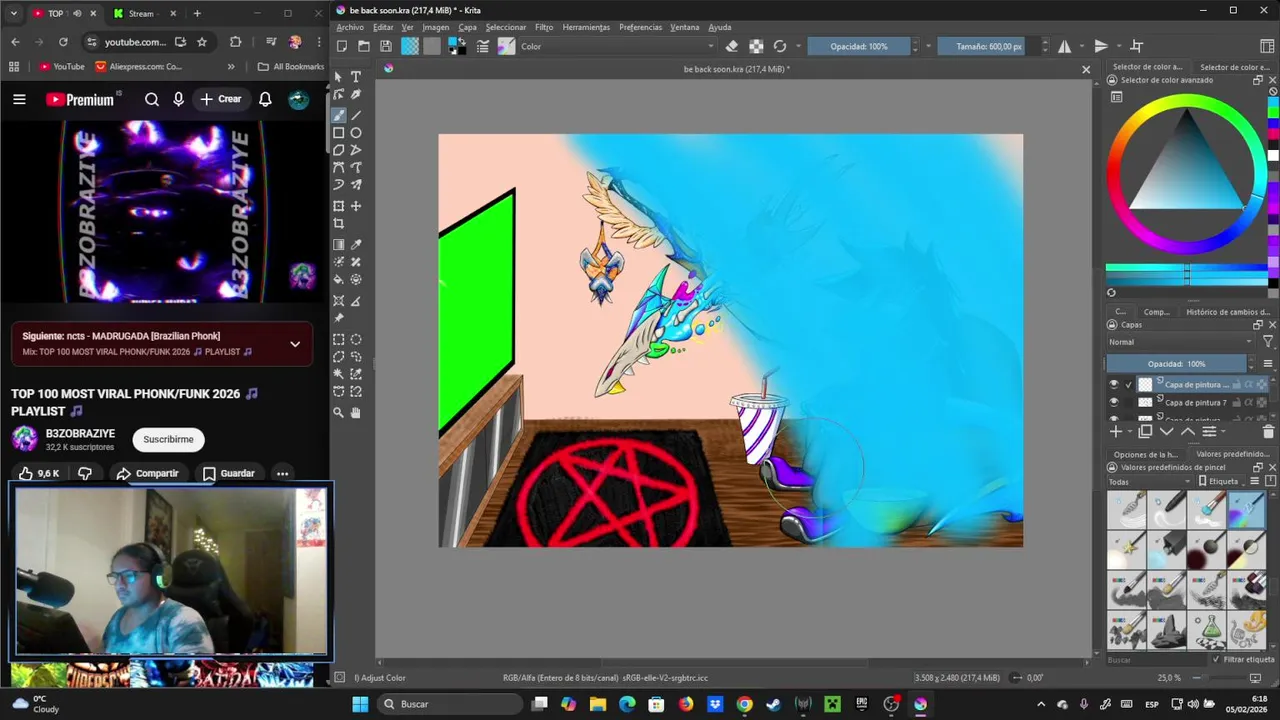
Task: Select the Reference Images pin tool
Action: click(339, 319)
